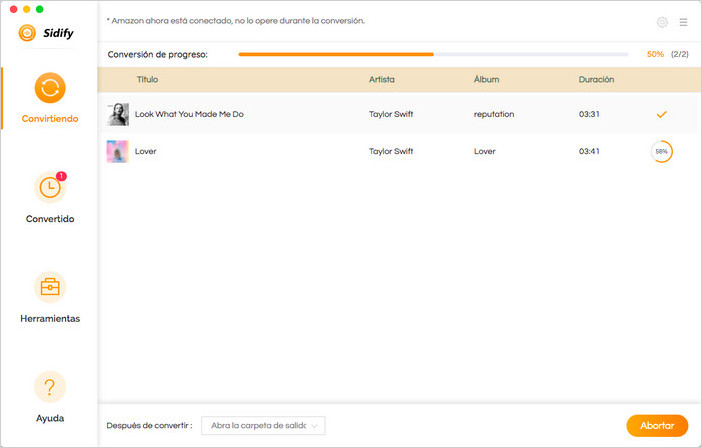The image size is (702, 448).
Task: Click the Lover album name cell
Action: 484,151
